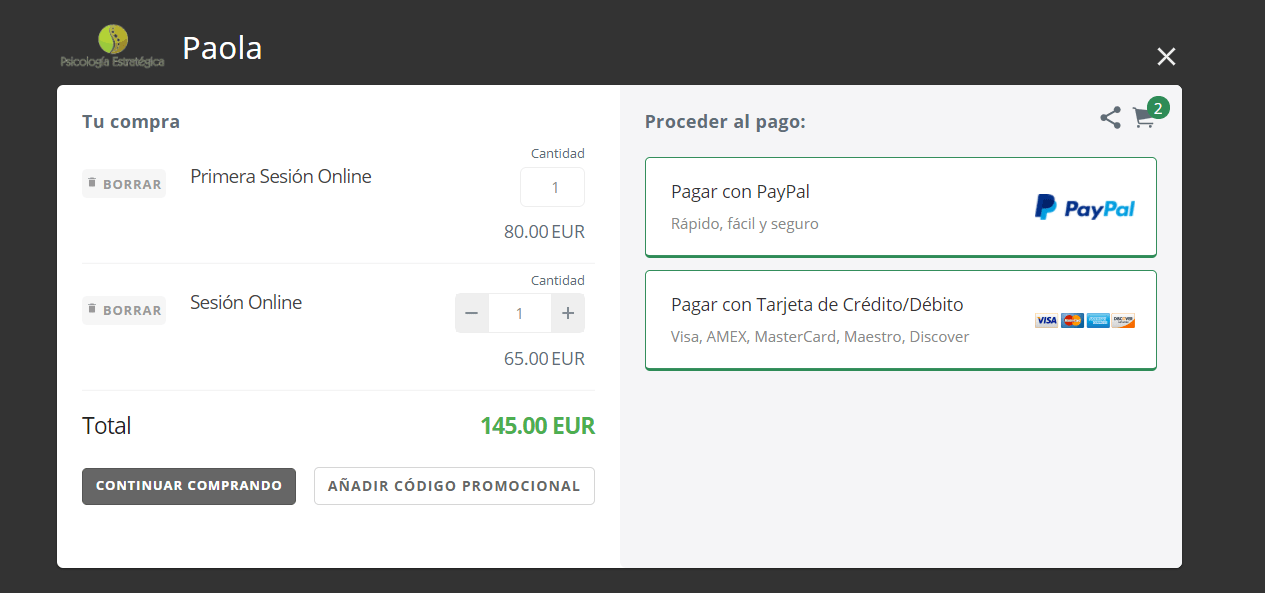Click the Psicología Estratégica logo
The height and width of the screenshot is (593, 1265).
(112, 47)
